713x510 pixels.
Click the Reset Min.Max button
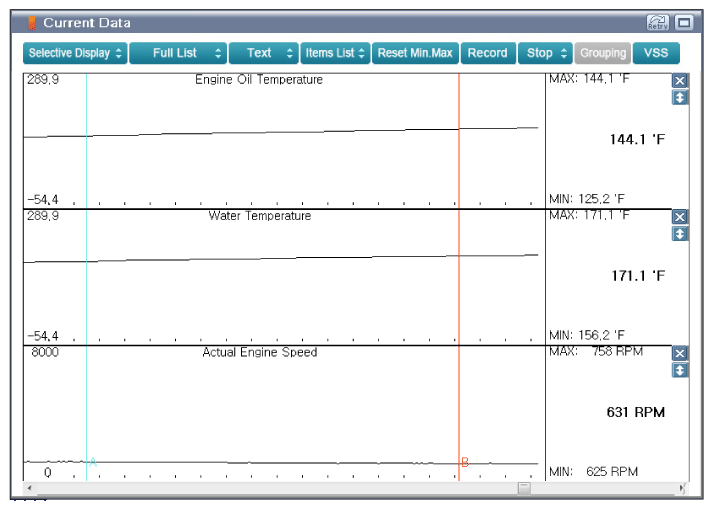tap(415, 53)
